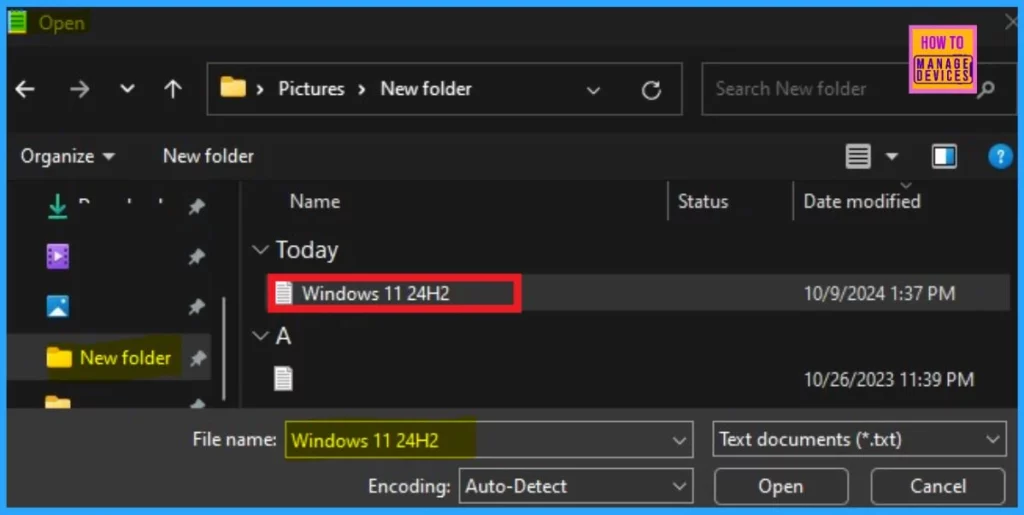Sort by the Date modified column

(x=861, y=201)
